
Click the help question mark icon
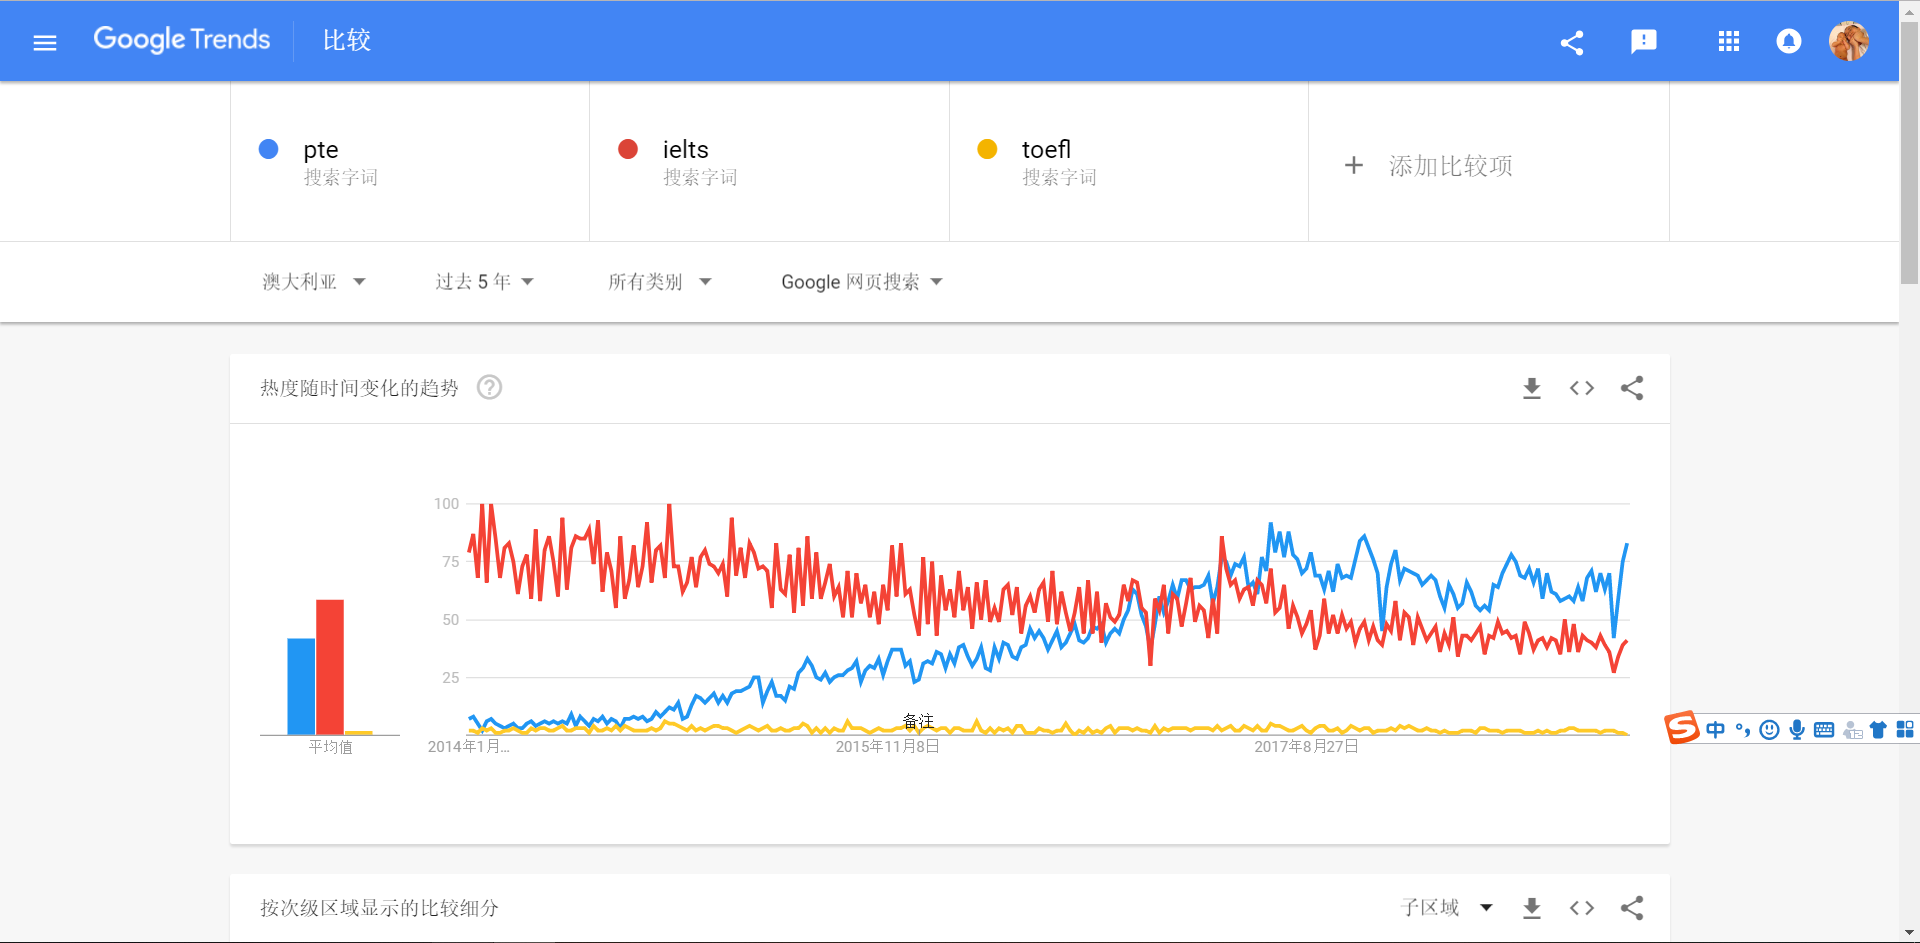point(489,387)
